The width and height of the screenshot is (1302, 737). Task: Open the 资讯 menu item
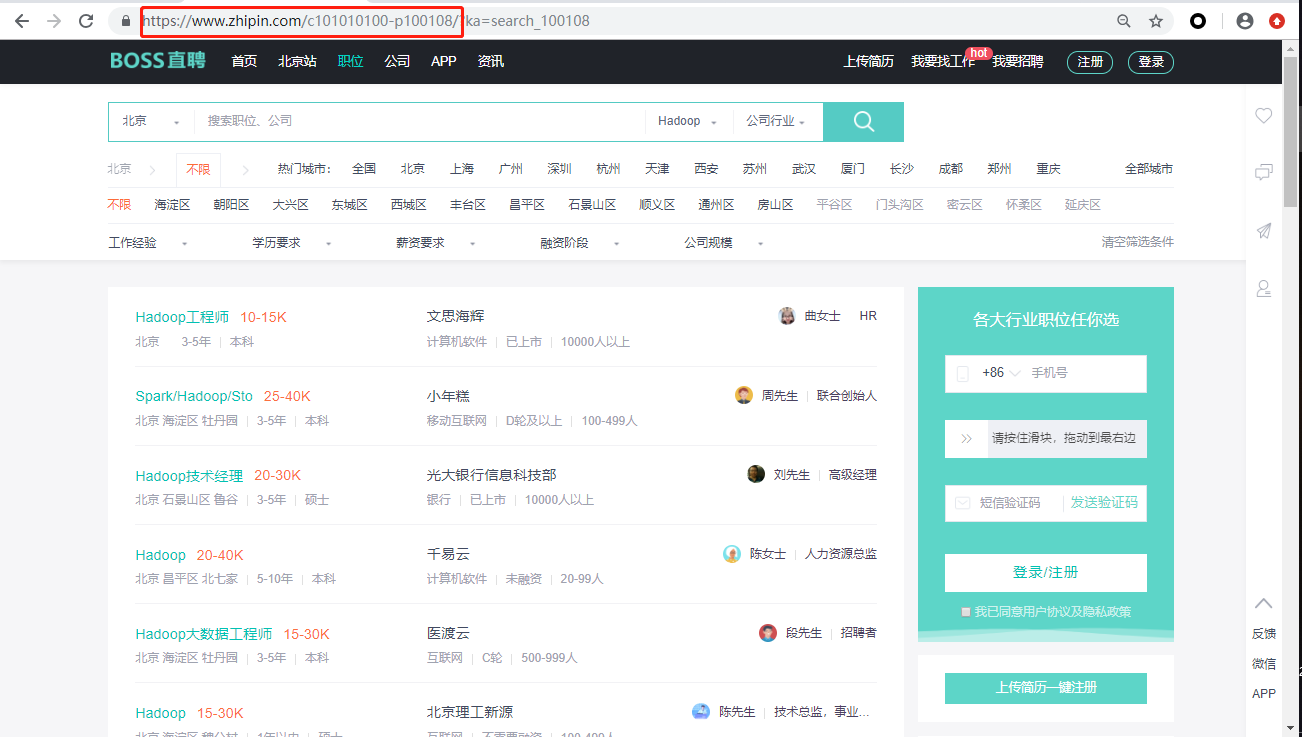point(490,61)
